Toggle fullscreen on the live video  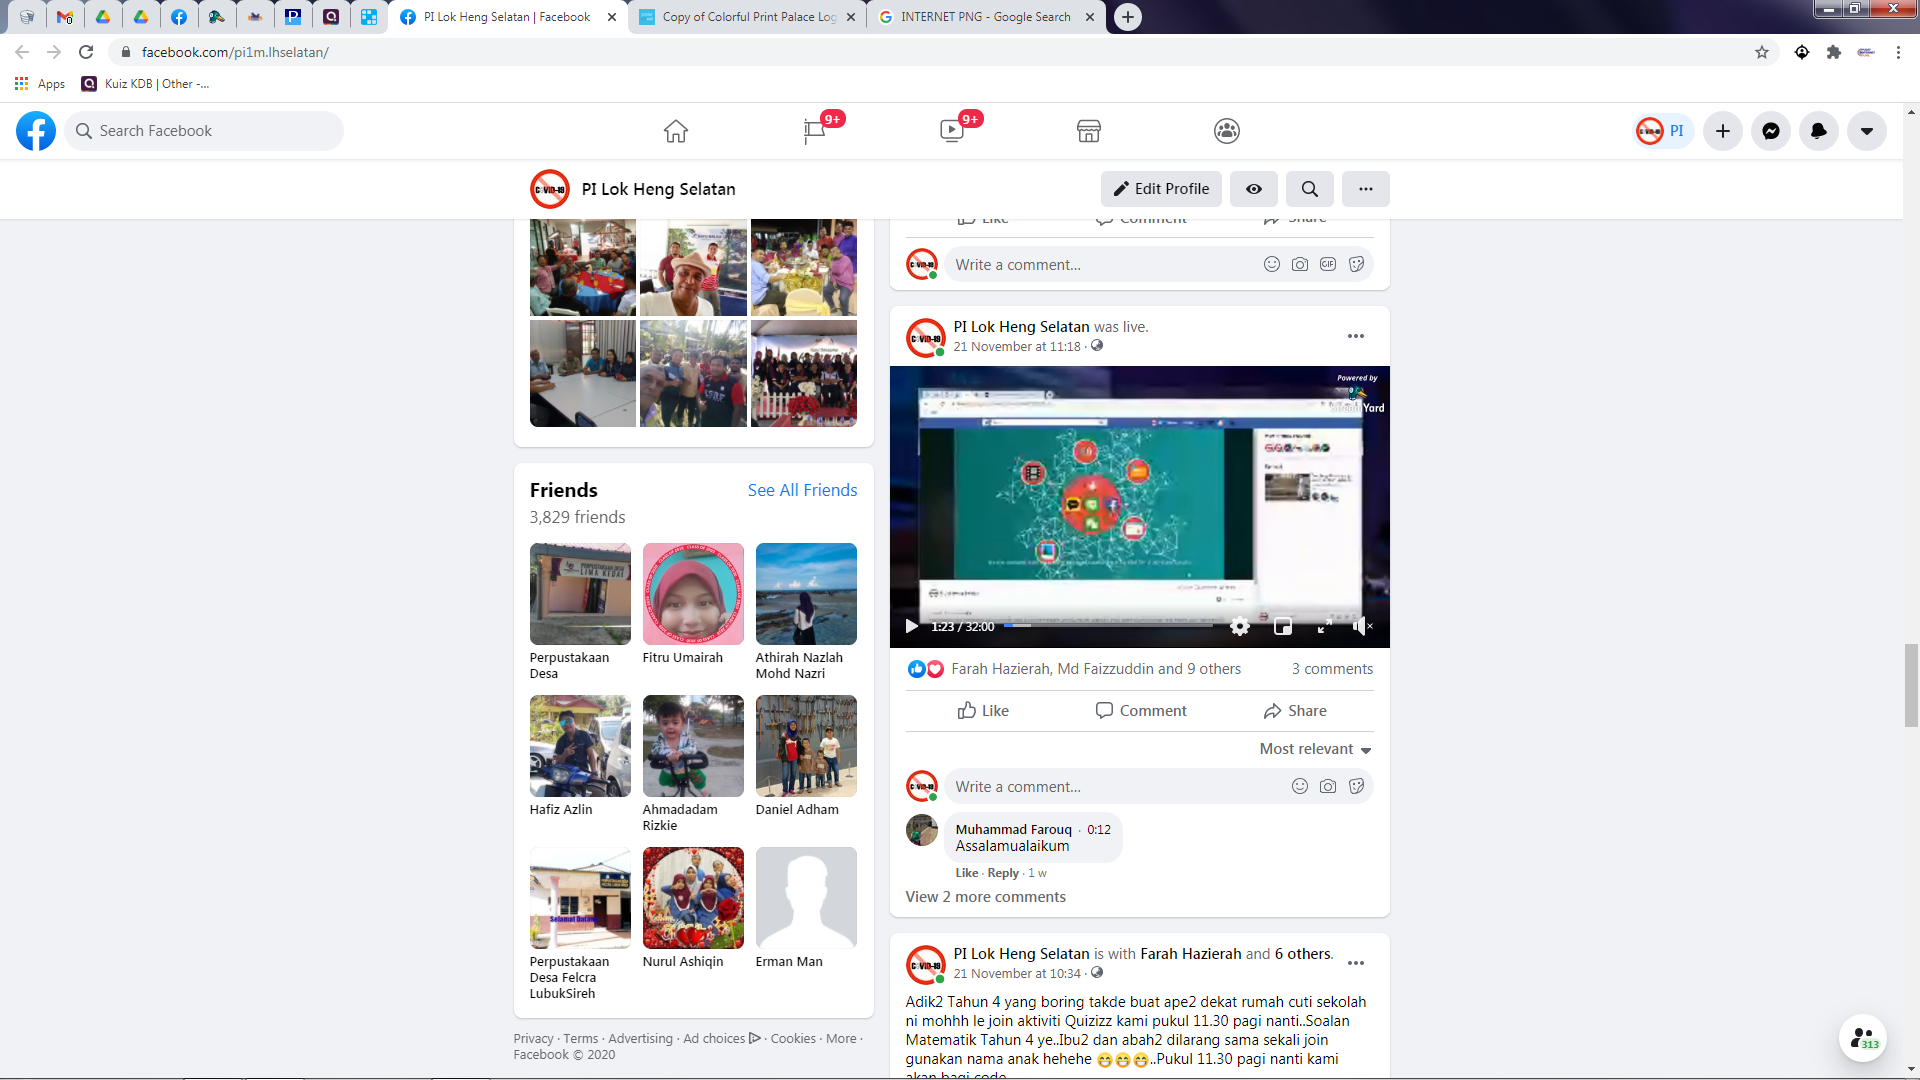tap(1324, 627)
